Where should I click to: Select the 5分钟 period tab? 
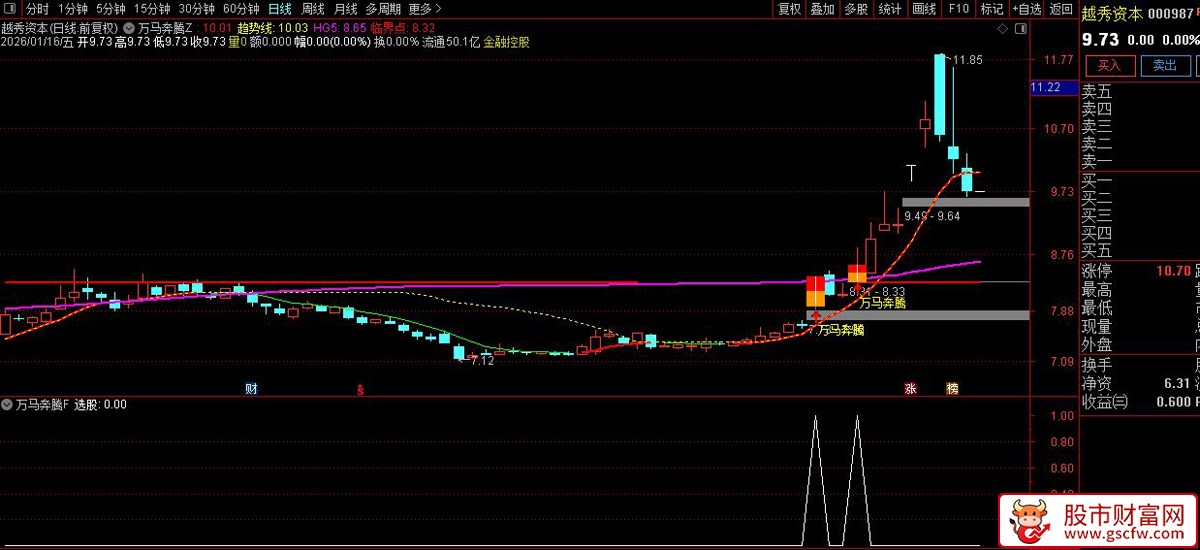111,9
